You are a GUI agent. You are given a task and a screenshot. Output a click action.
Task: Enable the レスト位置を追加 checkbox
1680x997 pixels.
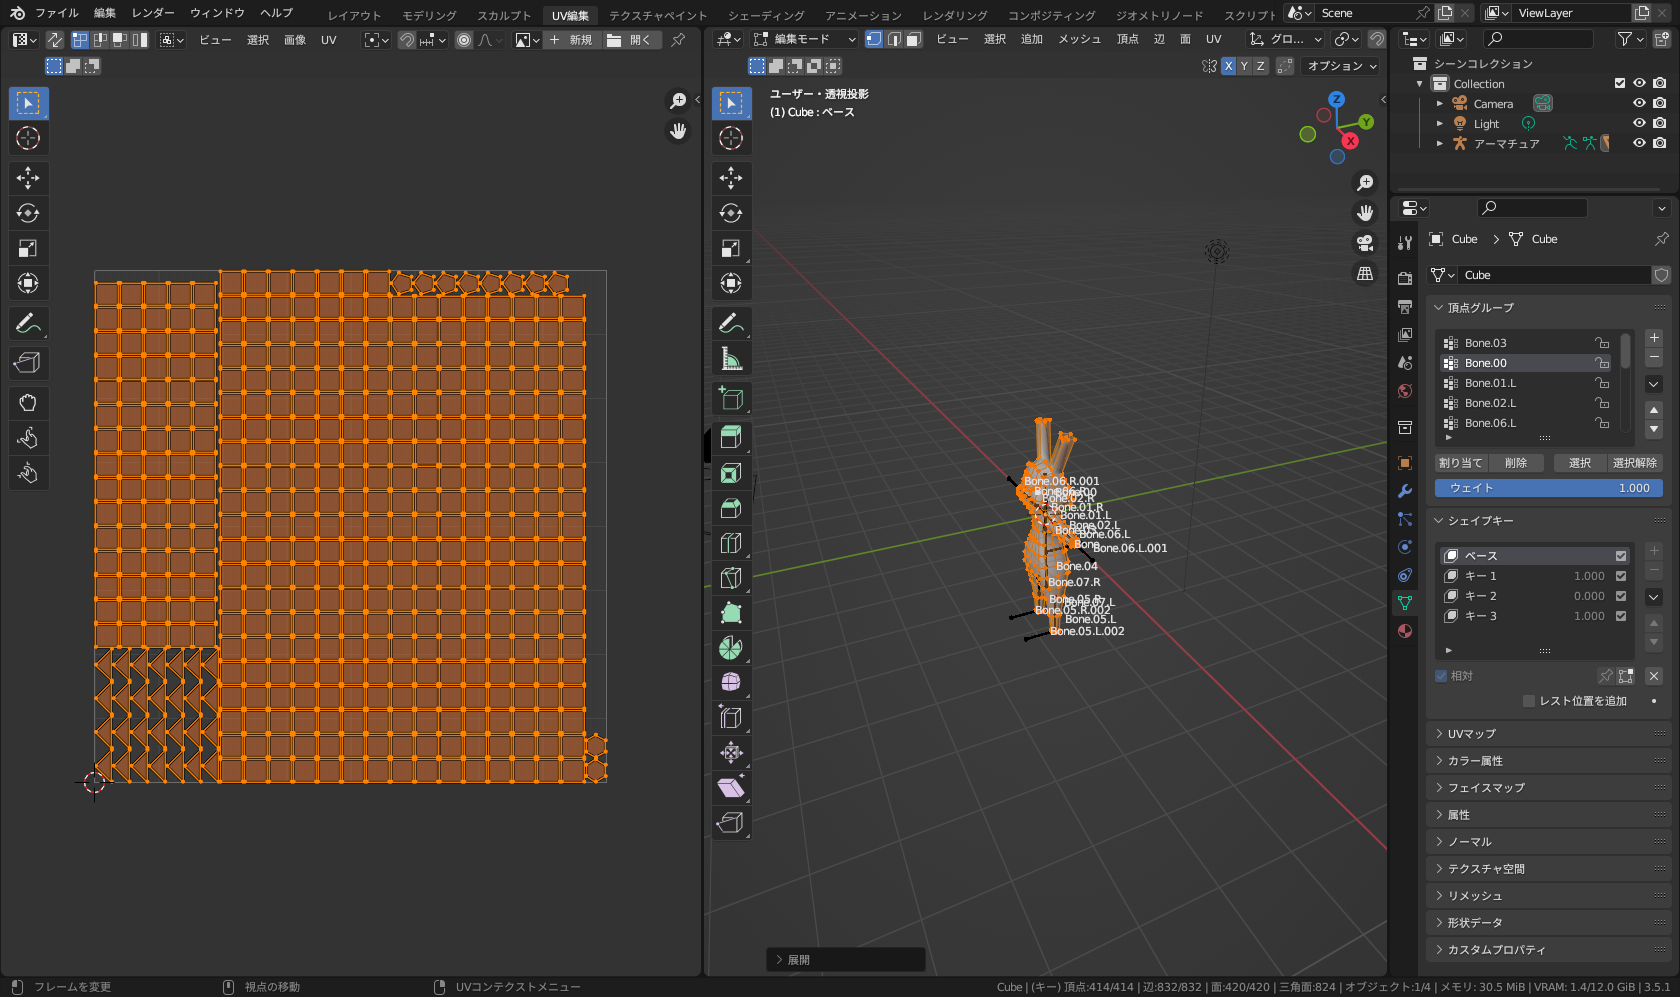tap(1529, 701)
